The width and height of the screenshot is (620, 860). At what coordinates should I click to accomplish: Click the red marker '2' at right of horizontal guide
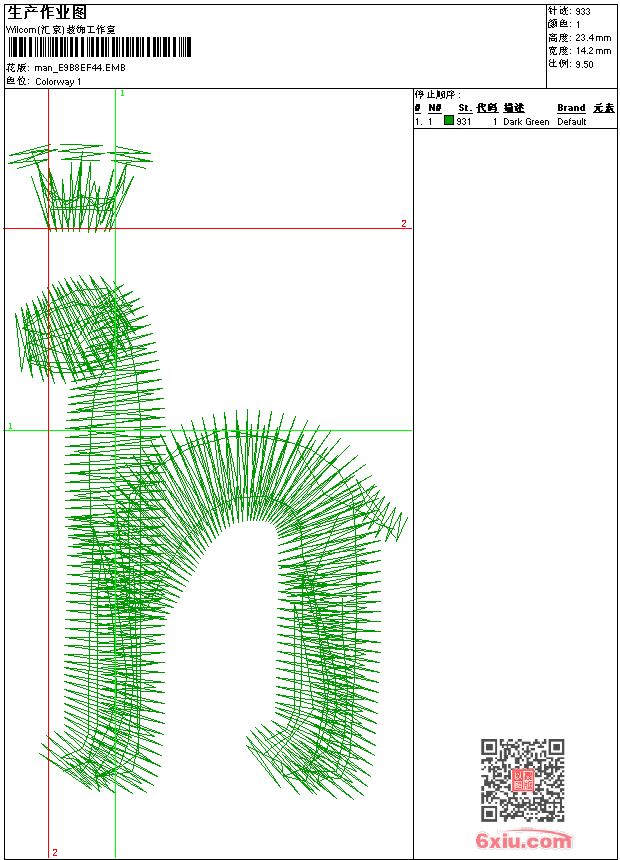(404, 223)
